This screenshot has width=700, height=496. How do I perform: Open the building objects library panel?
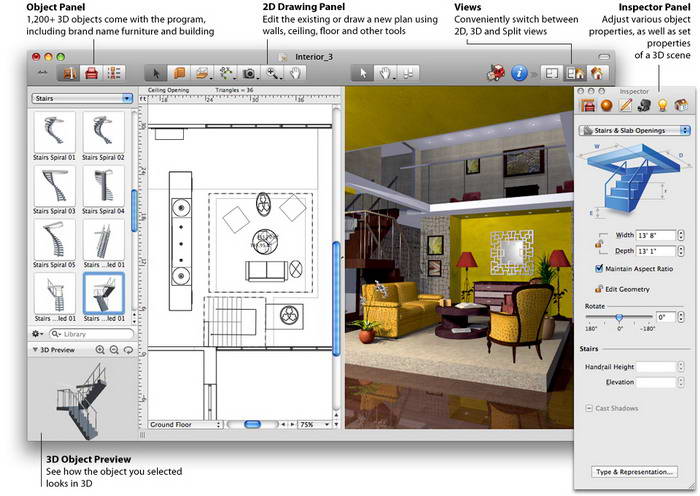click(x=69, y=73)
